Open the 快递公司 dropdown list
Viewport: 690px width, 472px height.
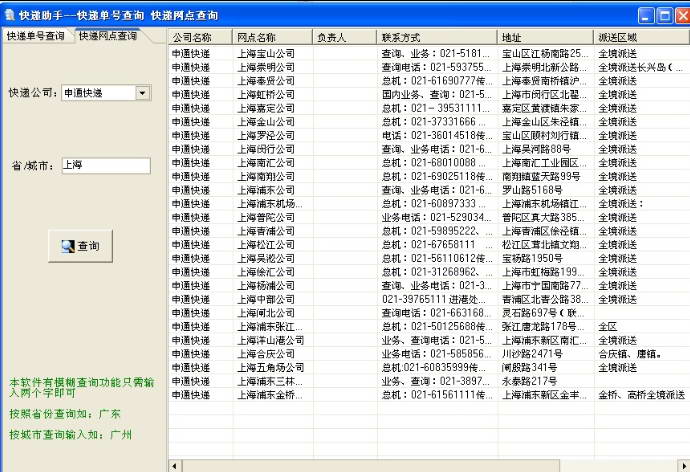tap(142, 93)
